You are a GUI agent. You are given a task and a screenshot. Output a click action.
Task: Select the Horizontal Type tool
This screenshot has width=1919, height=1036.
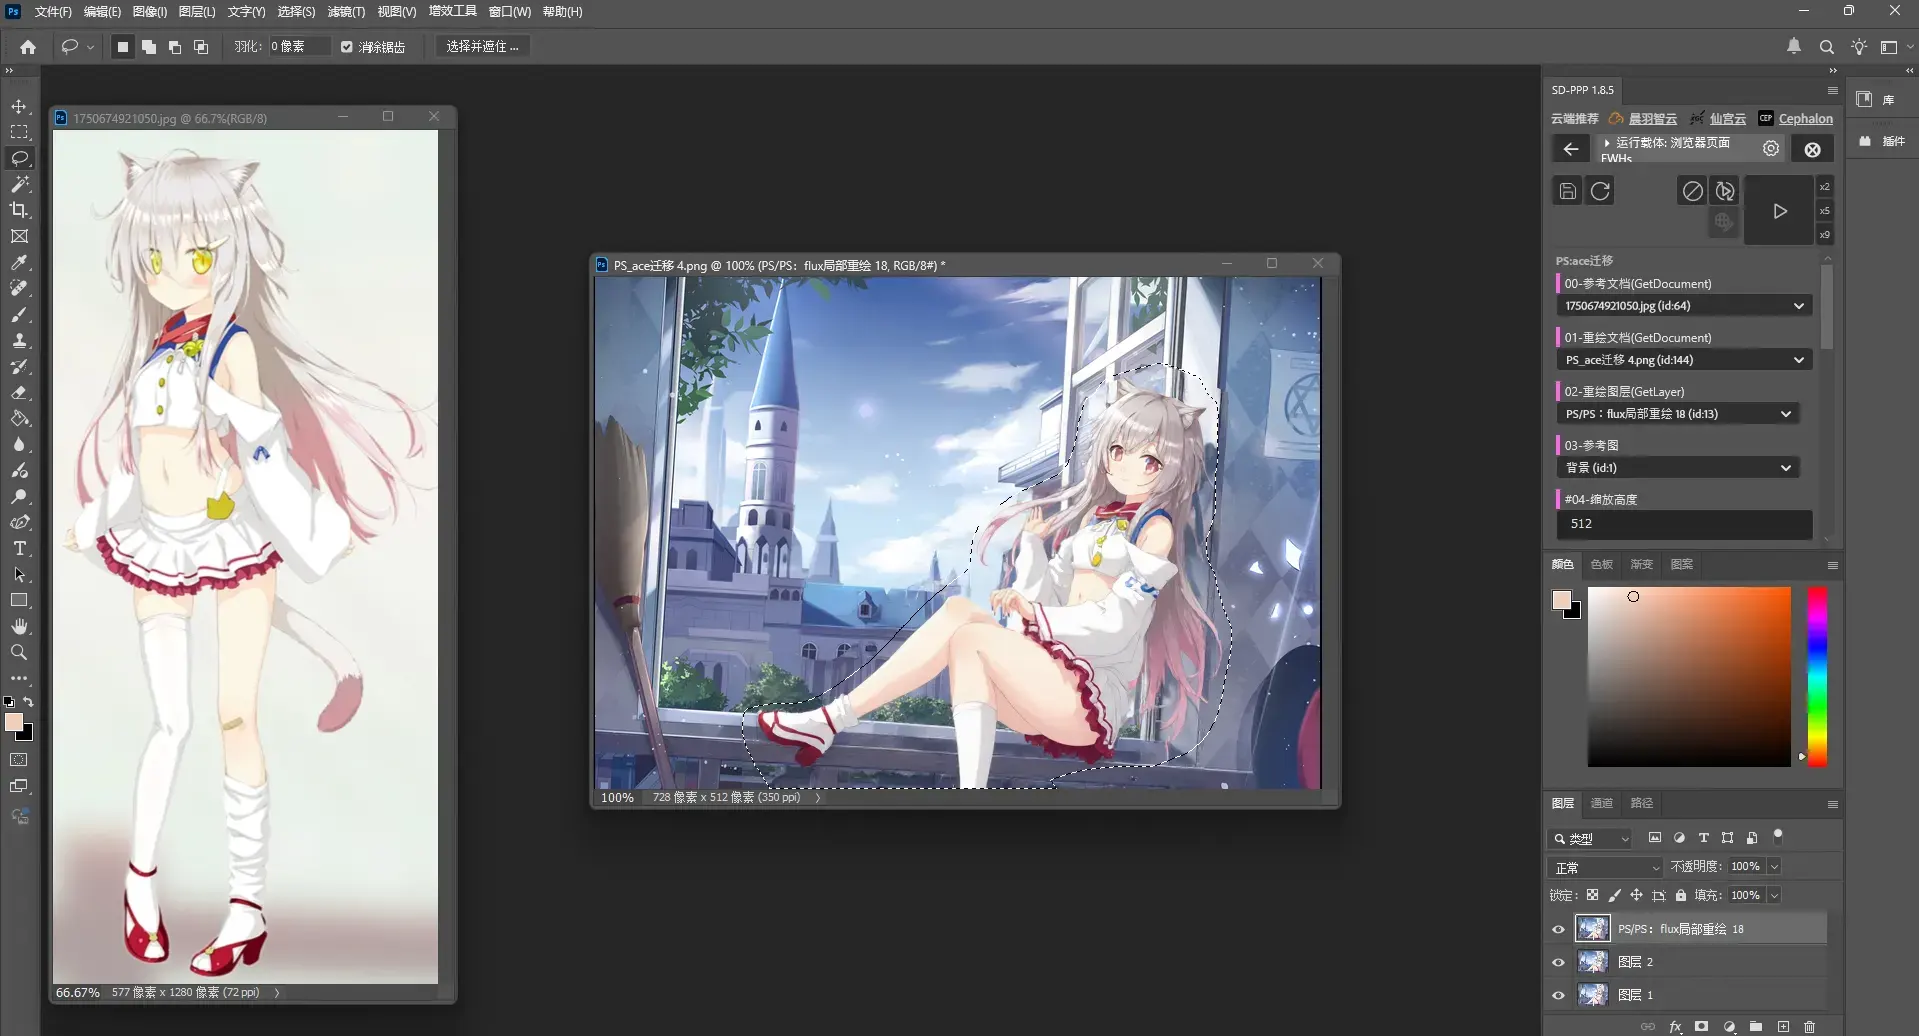[19, 548]
